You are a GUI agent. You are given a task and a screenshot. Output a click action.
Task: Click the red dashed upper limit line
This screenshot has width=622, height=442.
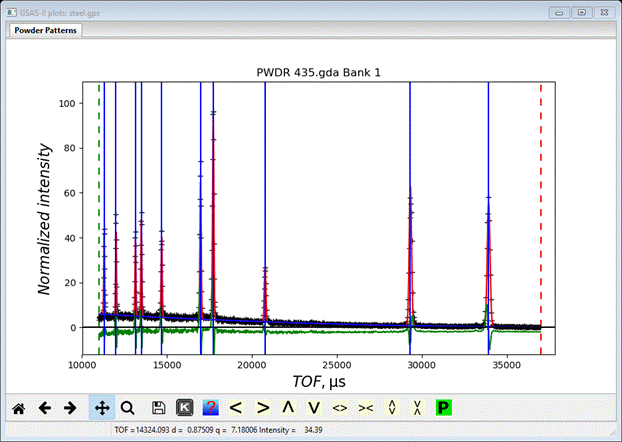541,200
